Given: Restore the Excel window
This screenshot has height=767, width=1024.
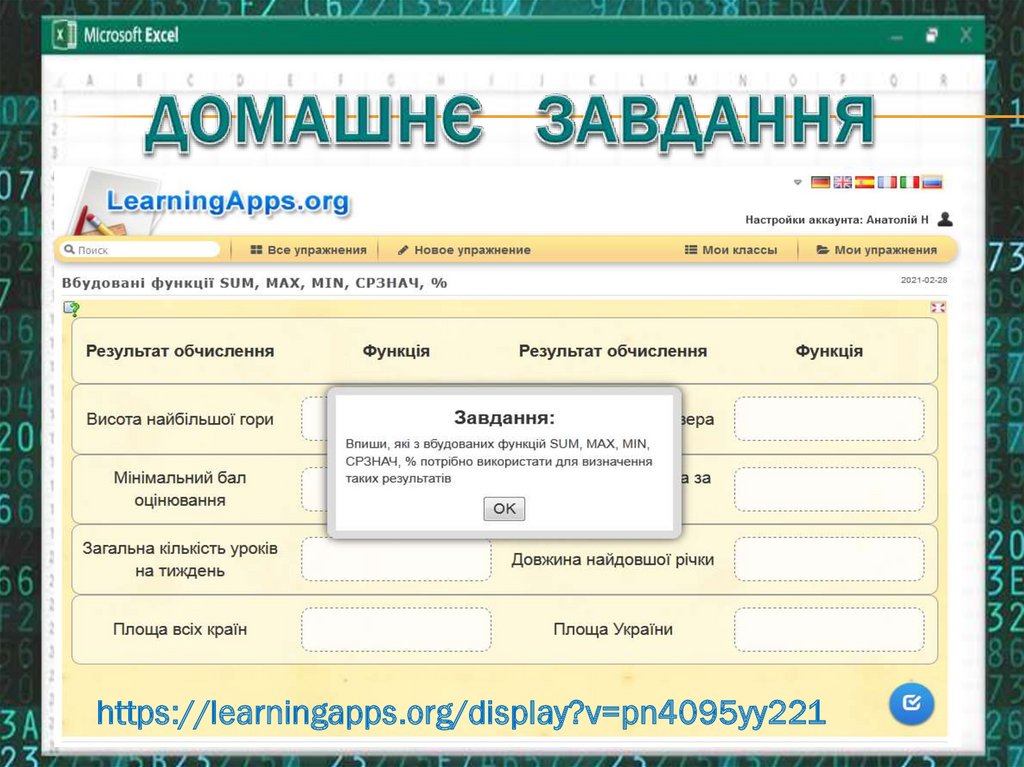Looking at the screenshot, I should pyautogui.click(x=931, y=35).
